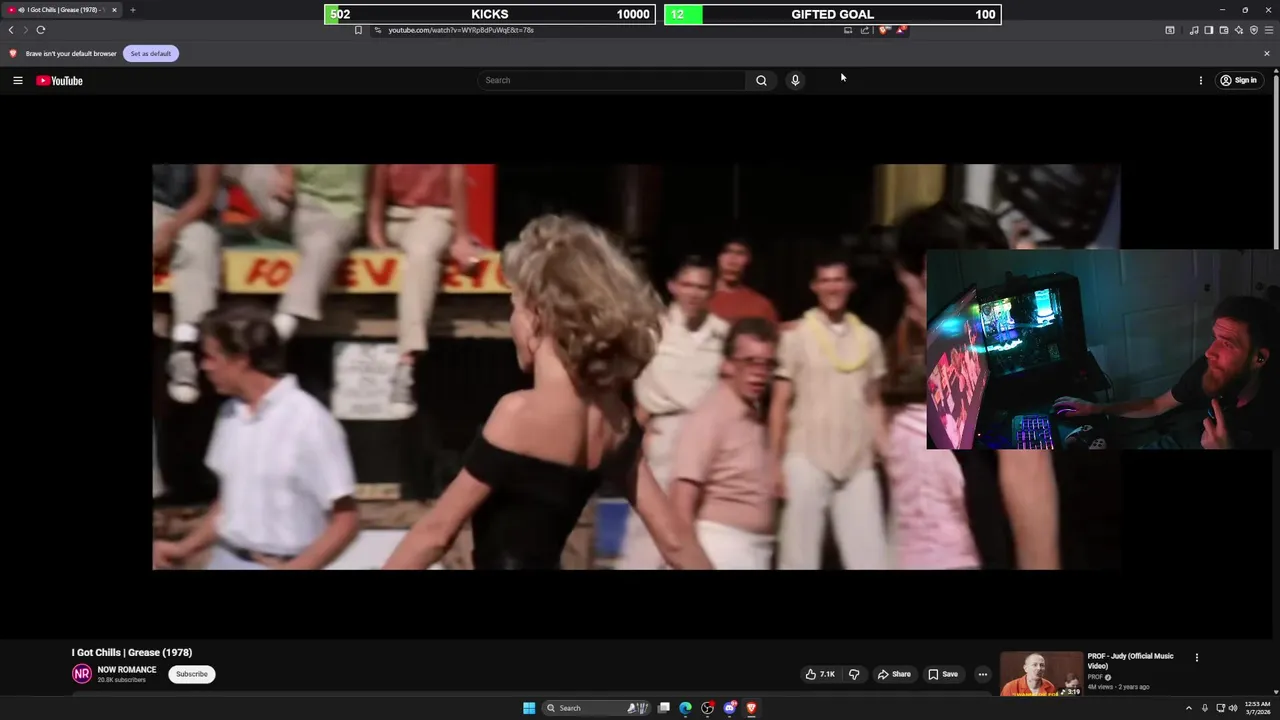1280x720 pixels.
Task: Open the Brave VPN shield icon
Action: 1254,30
